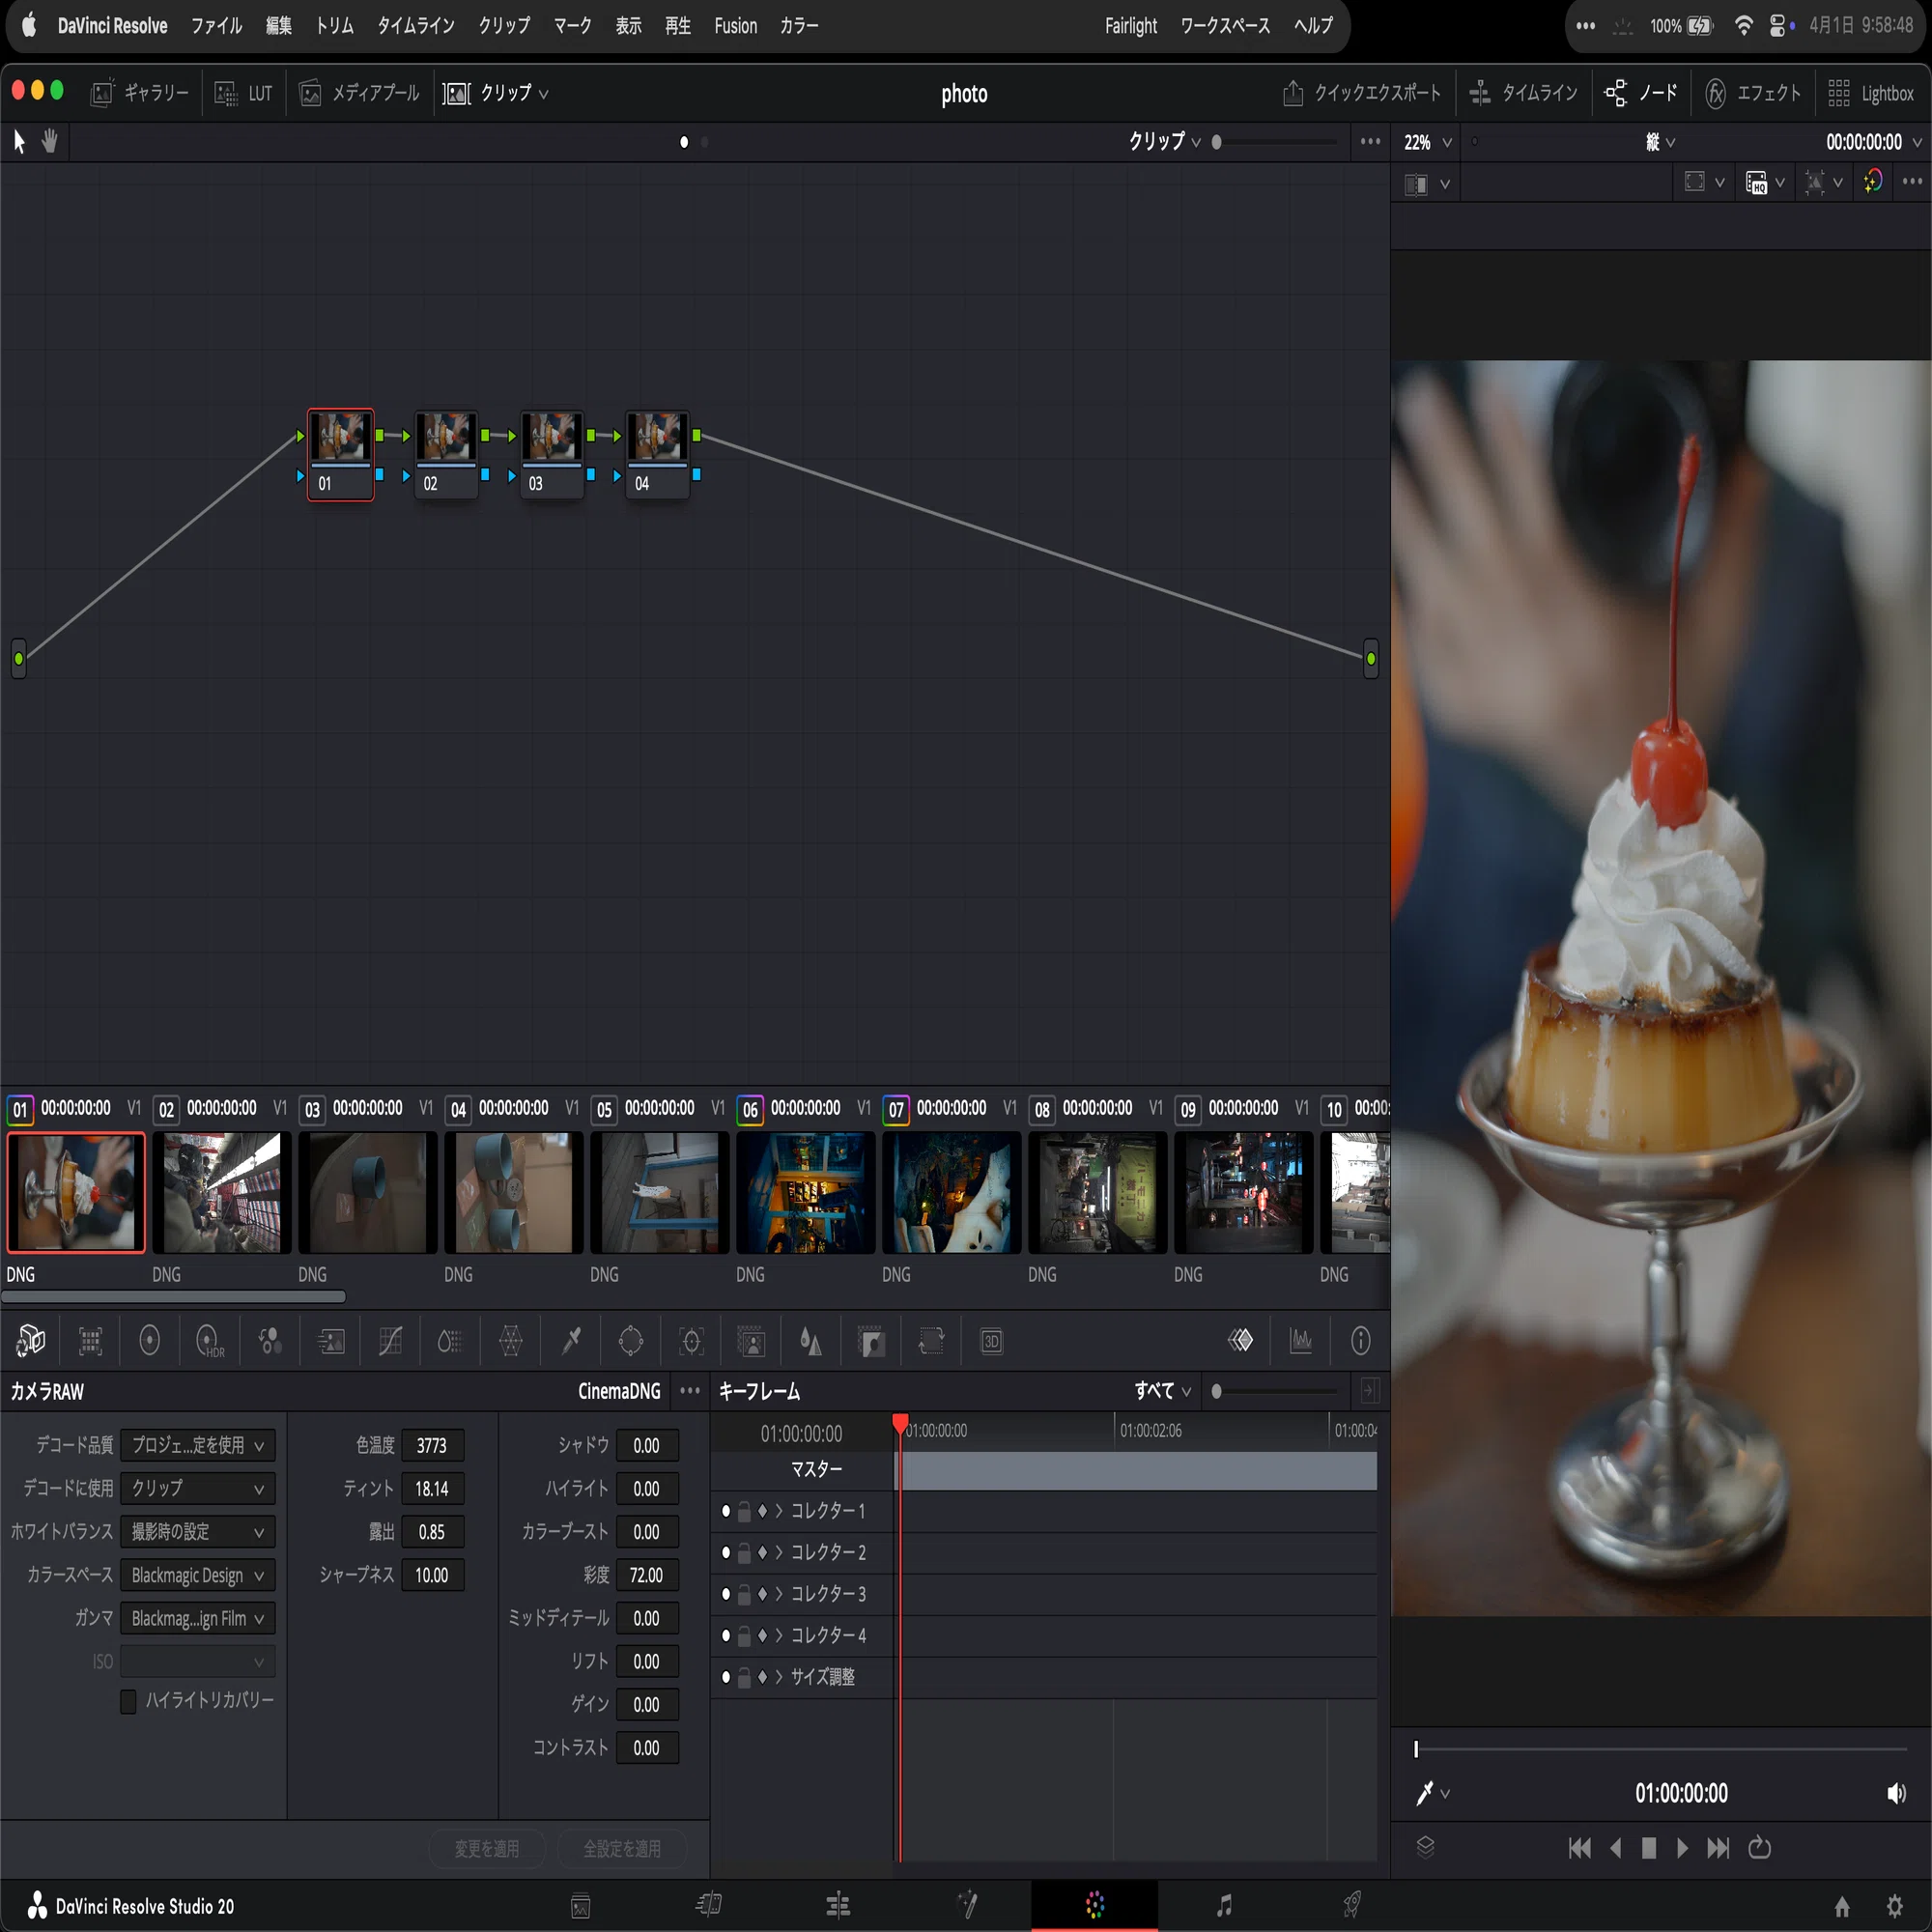The width and height of the screenshot is (1932, 1932).
Task: Open the デコード品質 dropdown
Action: [197, 1445]
